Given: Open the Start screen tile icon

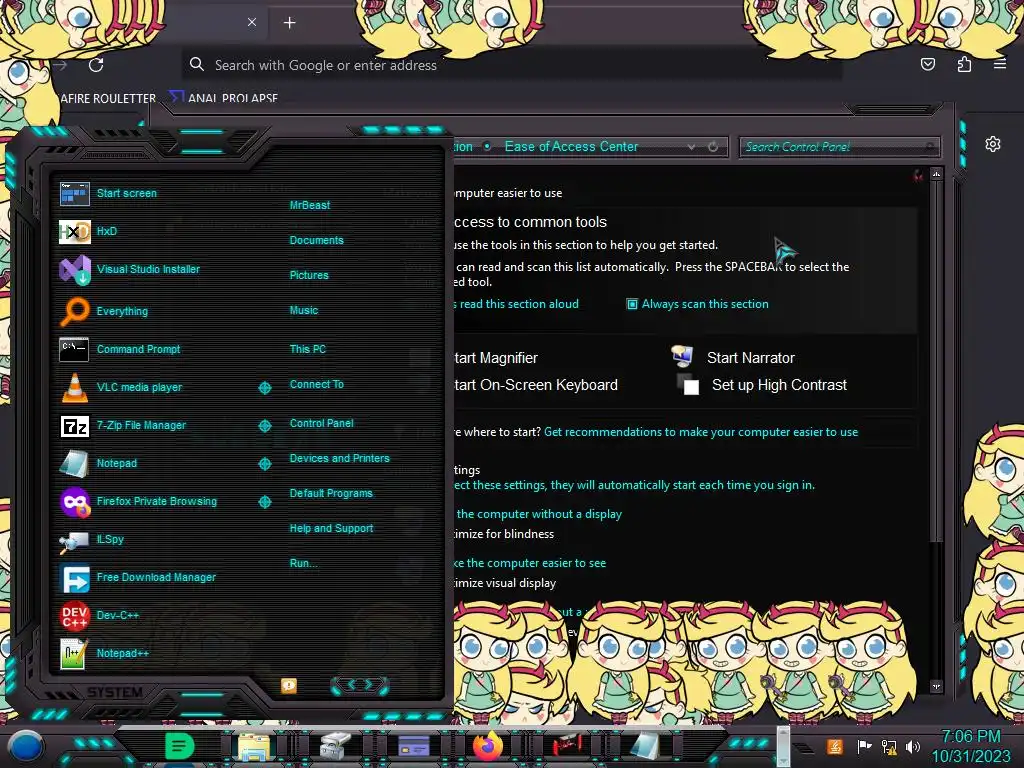Looking at the screenshot, I should (x=74, y=193).
